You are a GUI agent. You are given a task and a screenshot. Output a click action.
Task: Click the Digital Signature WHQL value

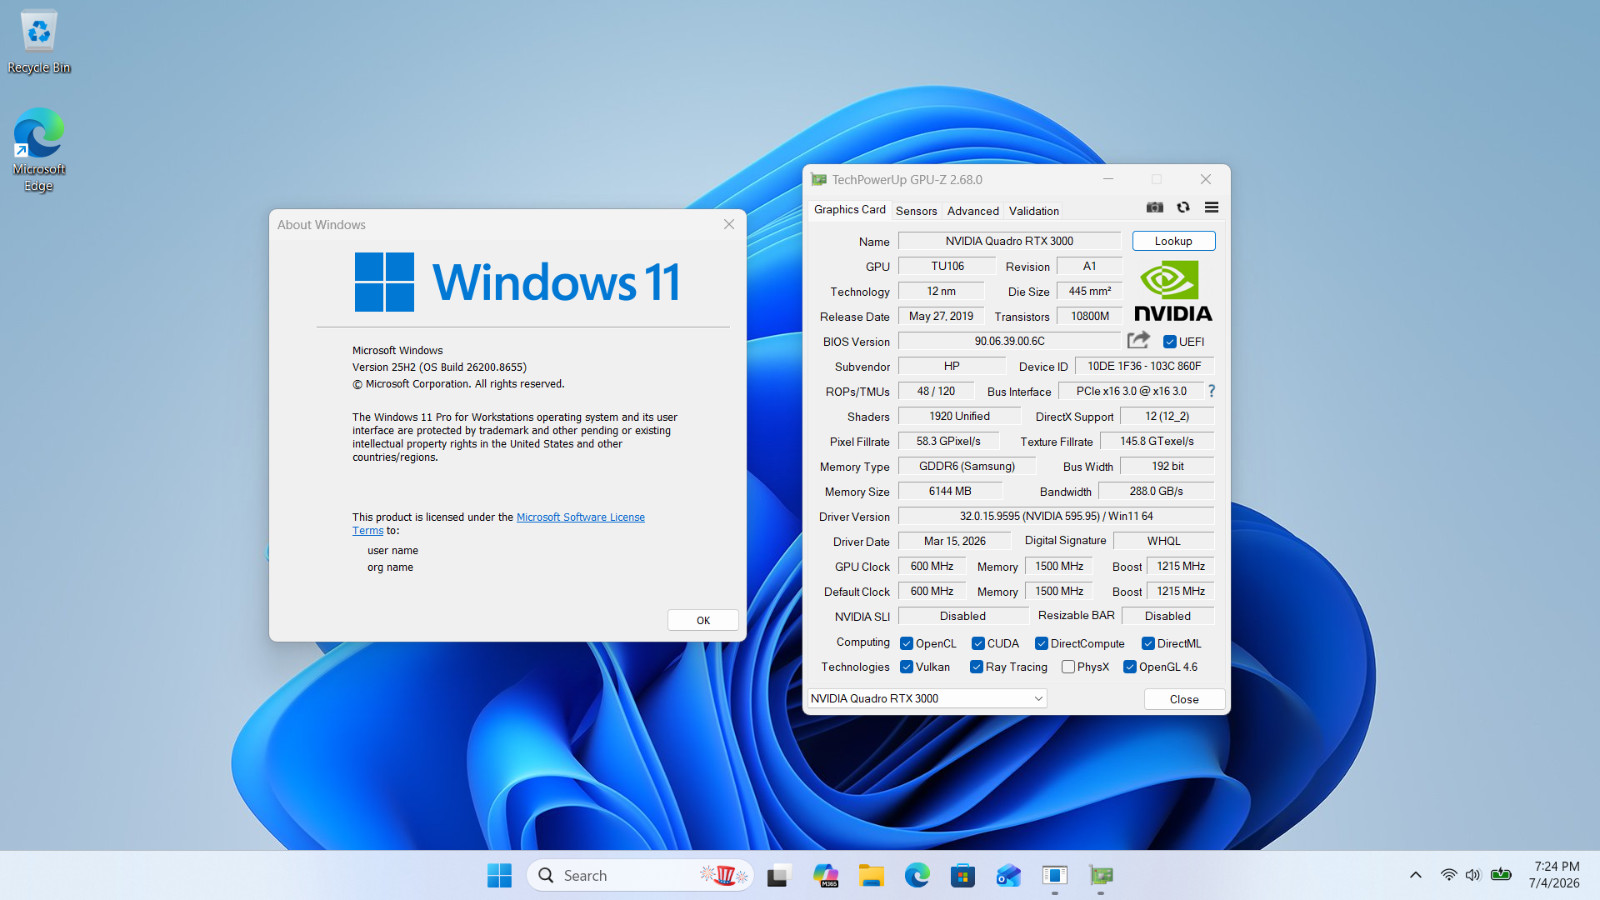click(x=1164, y=541)
